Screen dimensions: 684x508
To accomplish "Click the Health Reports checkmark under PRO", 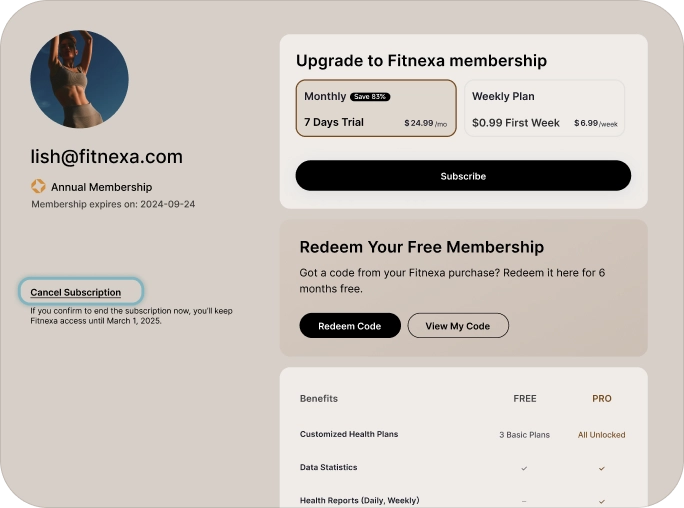I will (x=601, y=500).
